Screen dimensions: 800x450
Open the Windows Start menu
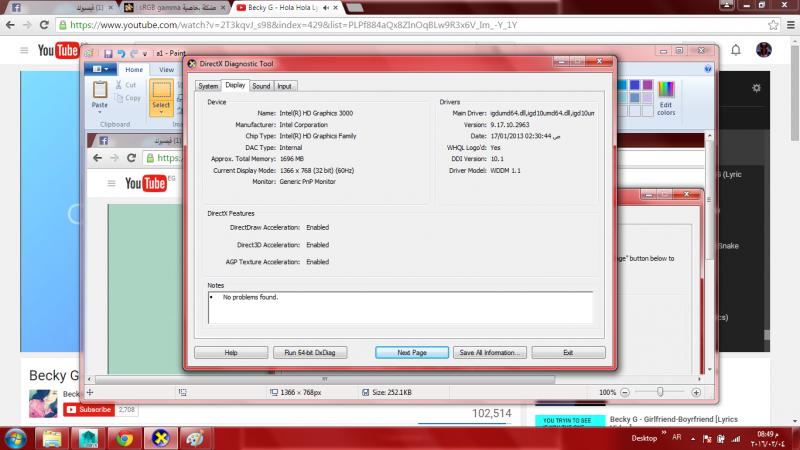(15, 438)
